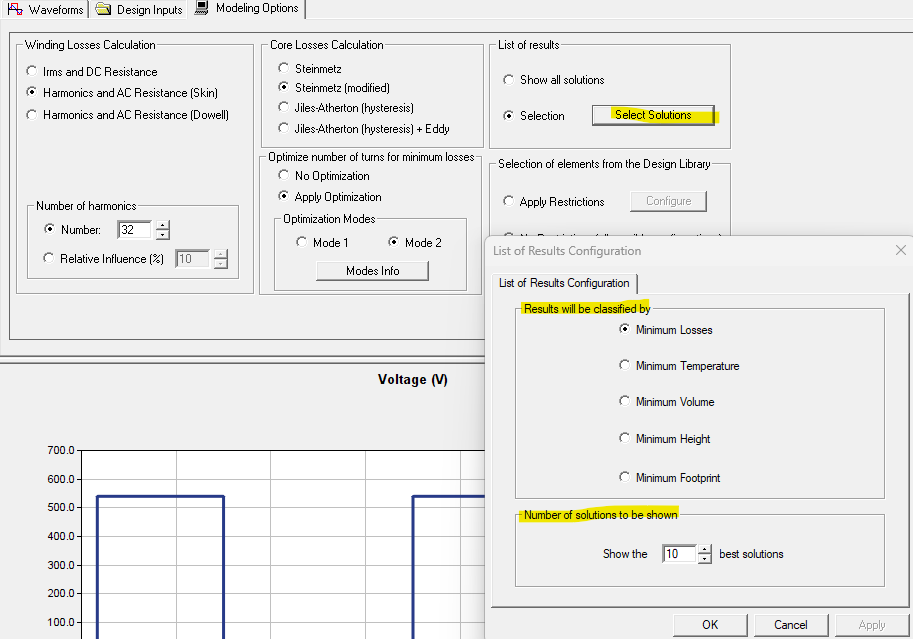Enable Show all solutions

pyautogui.click(x=509, y=79)
